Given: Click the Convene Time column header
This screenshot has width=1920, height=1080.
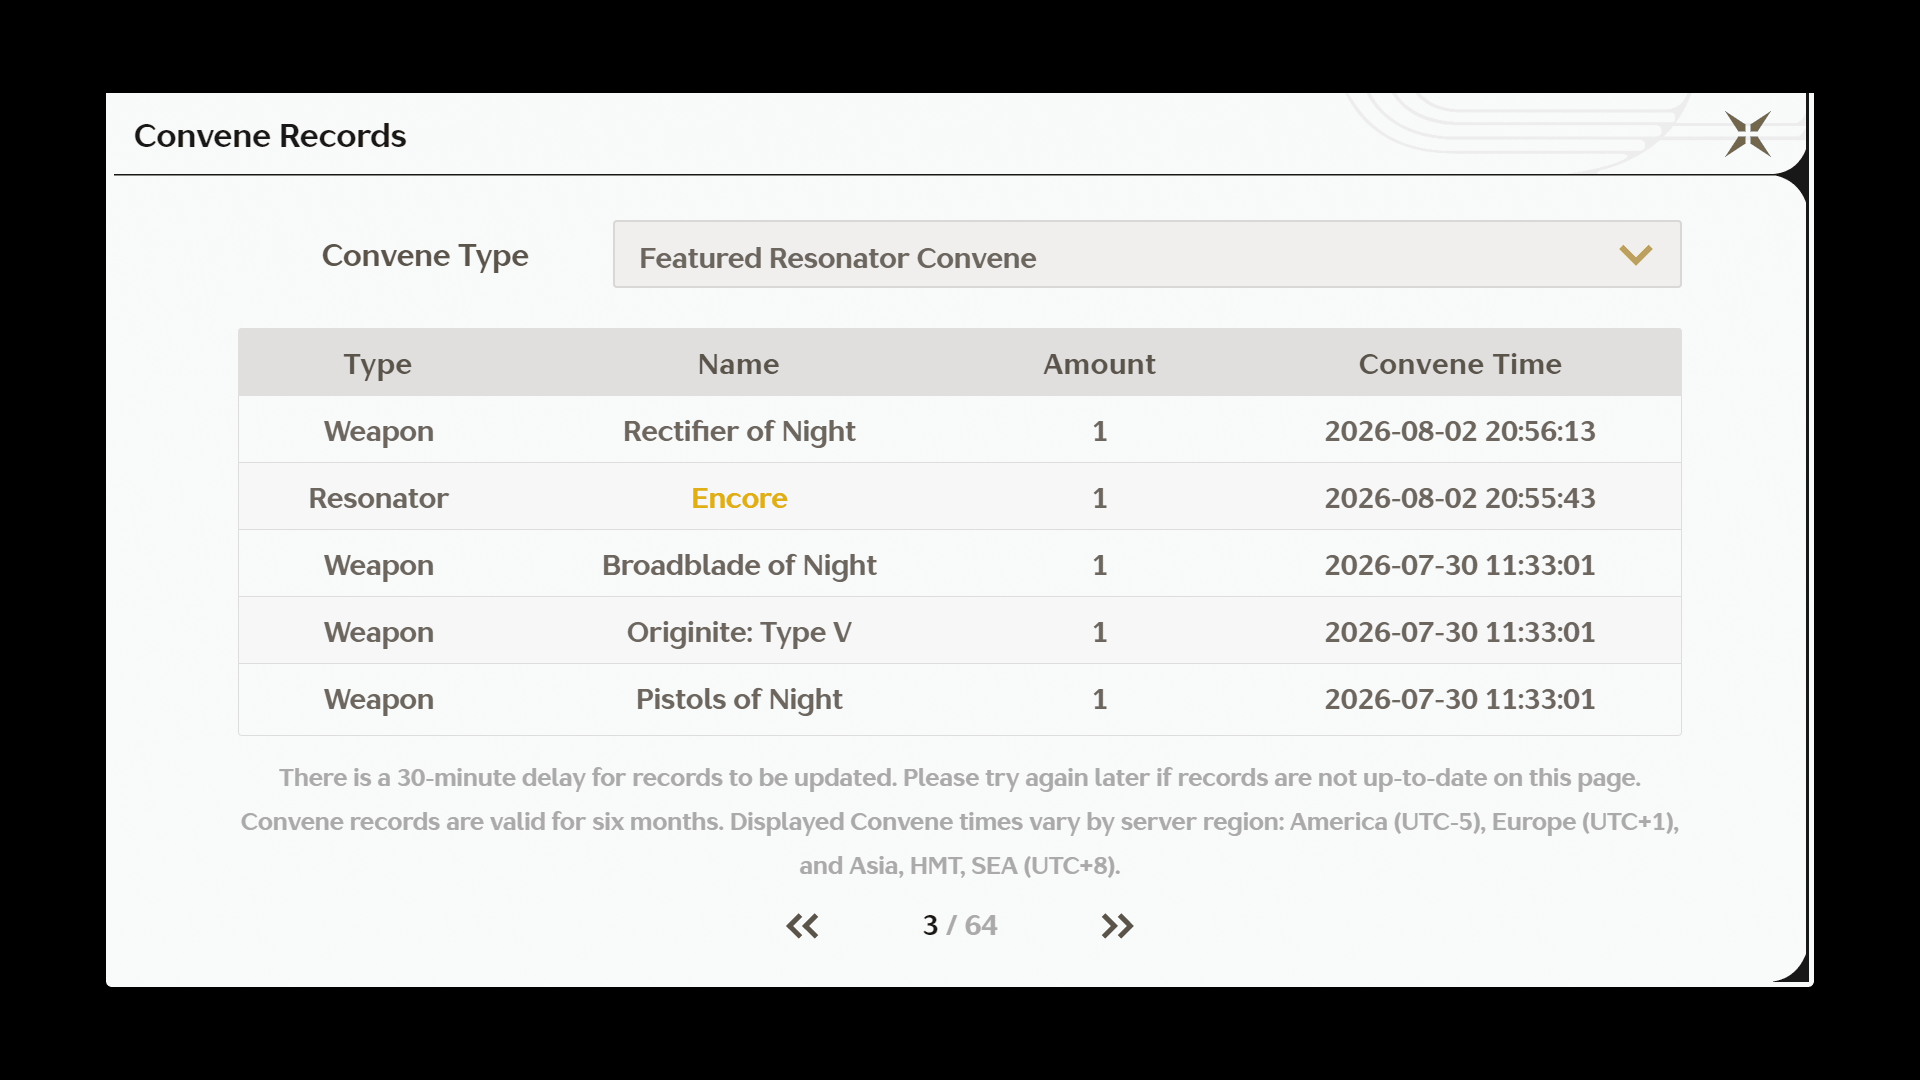Looking at the screenshot, I should click(1460, 364).
